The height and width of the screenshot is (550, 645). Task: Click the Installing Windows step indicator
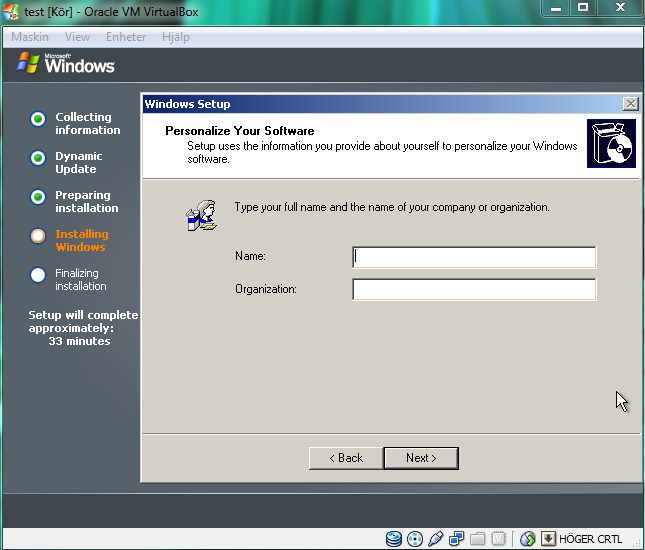click(38, 236)
